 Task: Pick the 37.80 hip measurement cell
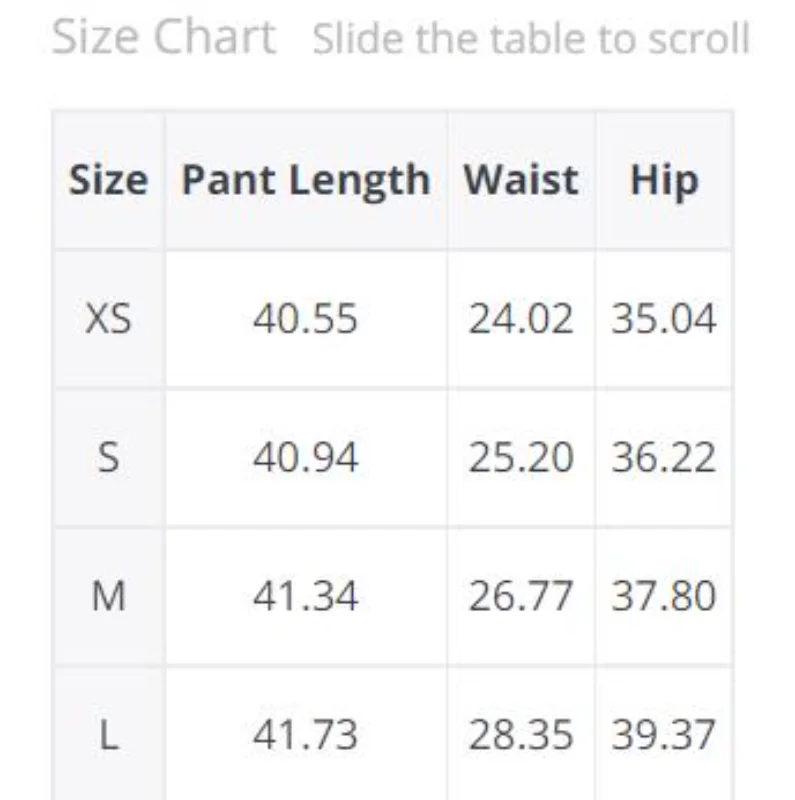(x=664, y=597)
